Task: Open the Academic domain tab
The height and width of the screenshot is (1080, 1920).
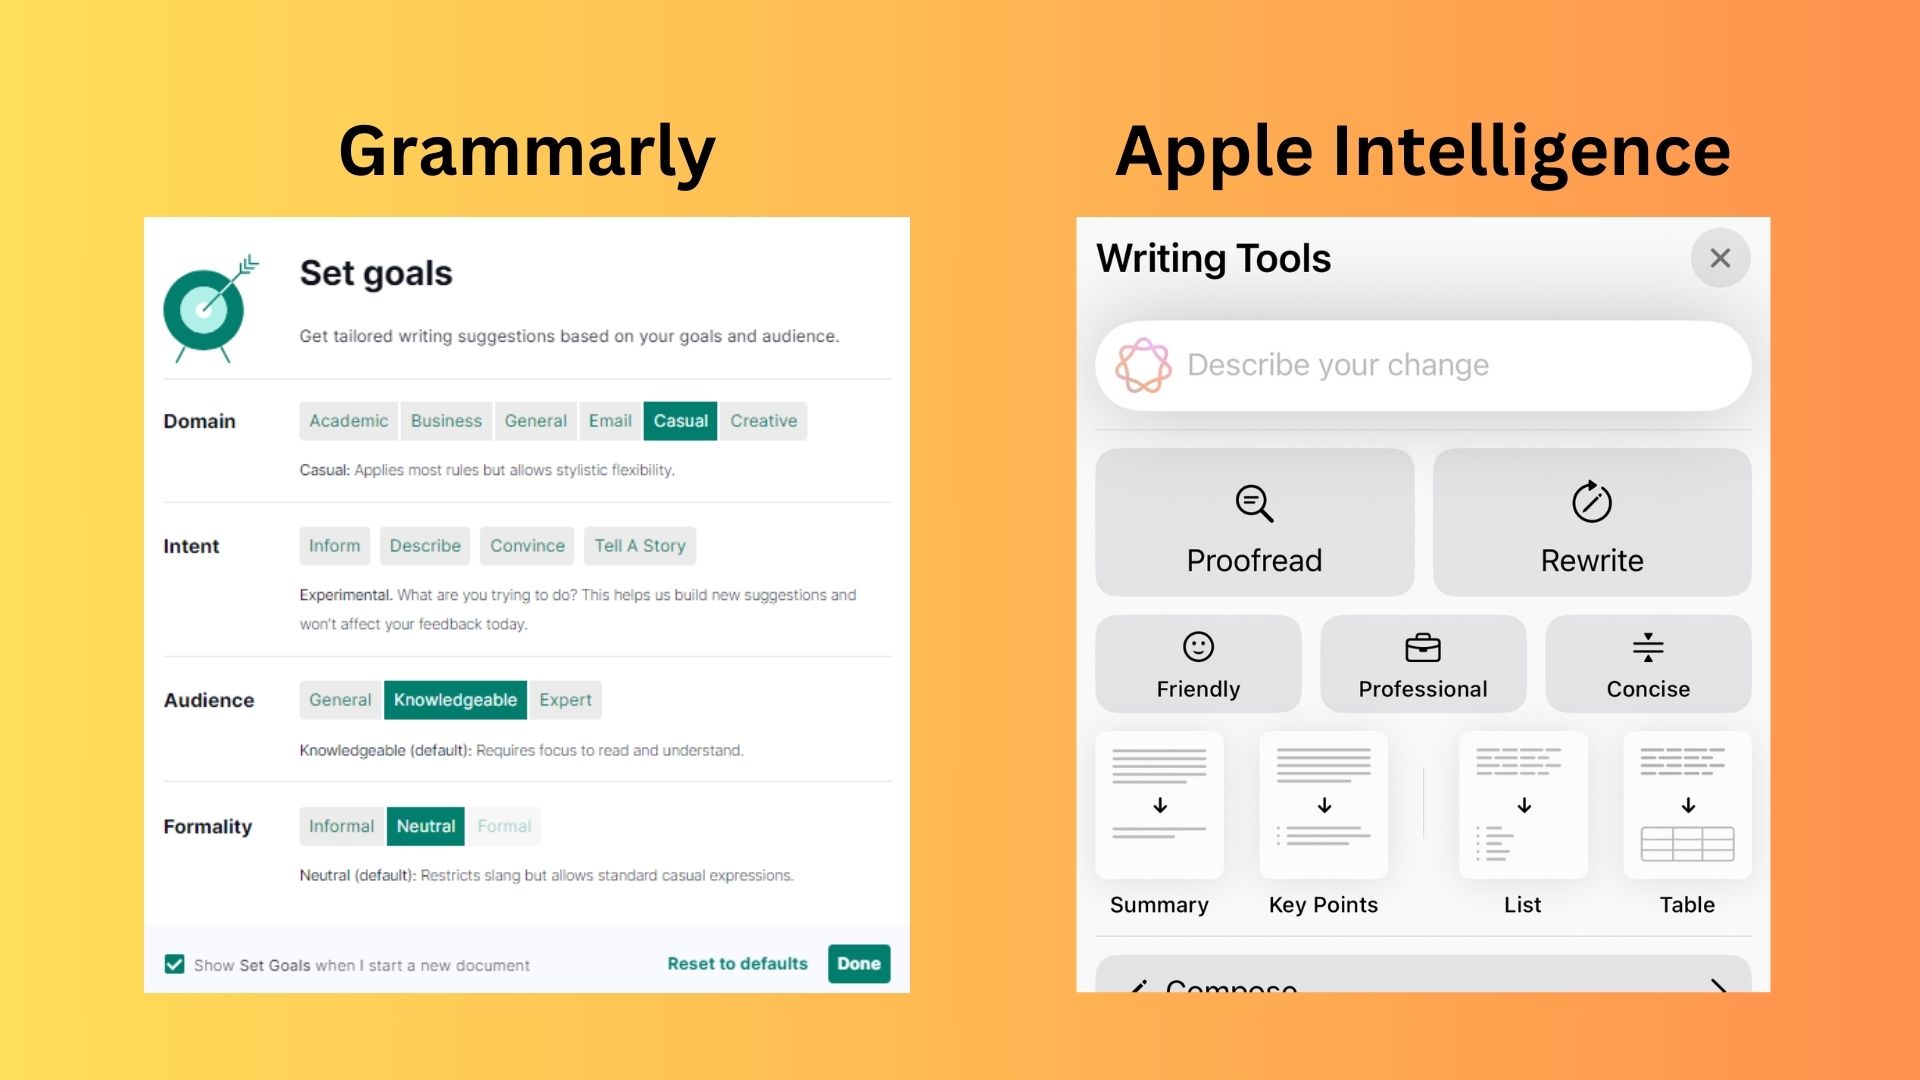Action: [348, 421]
